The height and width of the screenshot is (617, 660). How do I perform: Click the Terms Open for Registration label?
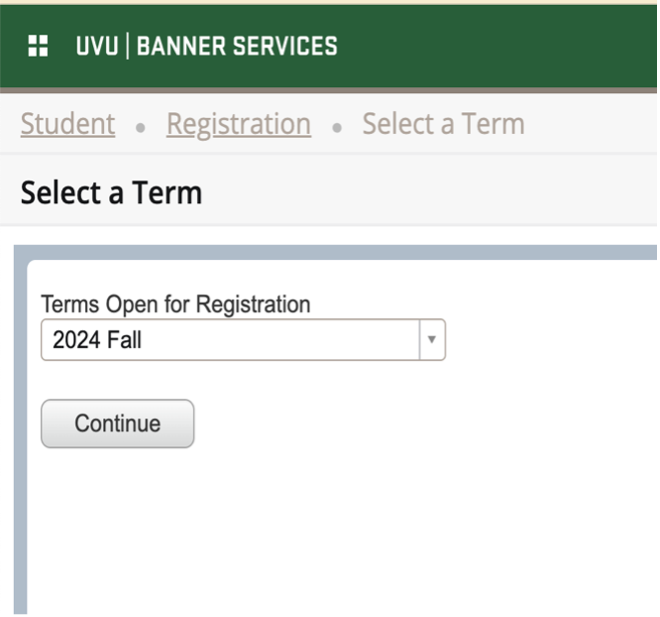point(176,304)
